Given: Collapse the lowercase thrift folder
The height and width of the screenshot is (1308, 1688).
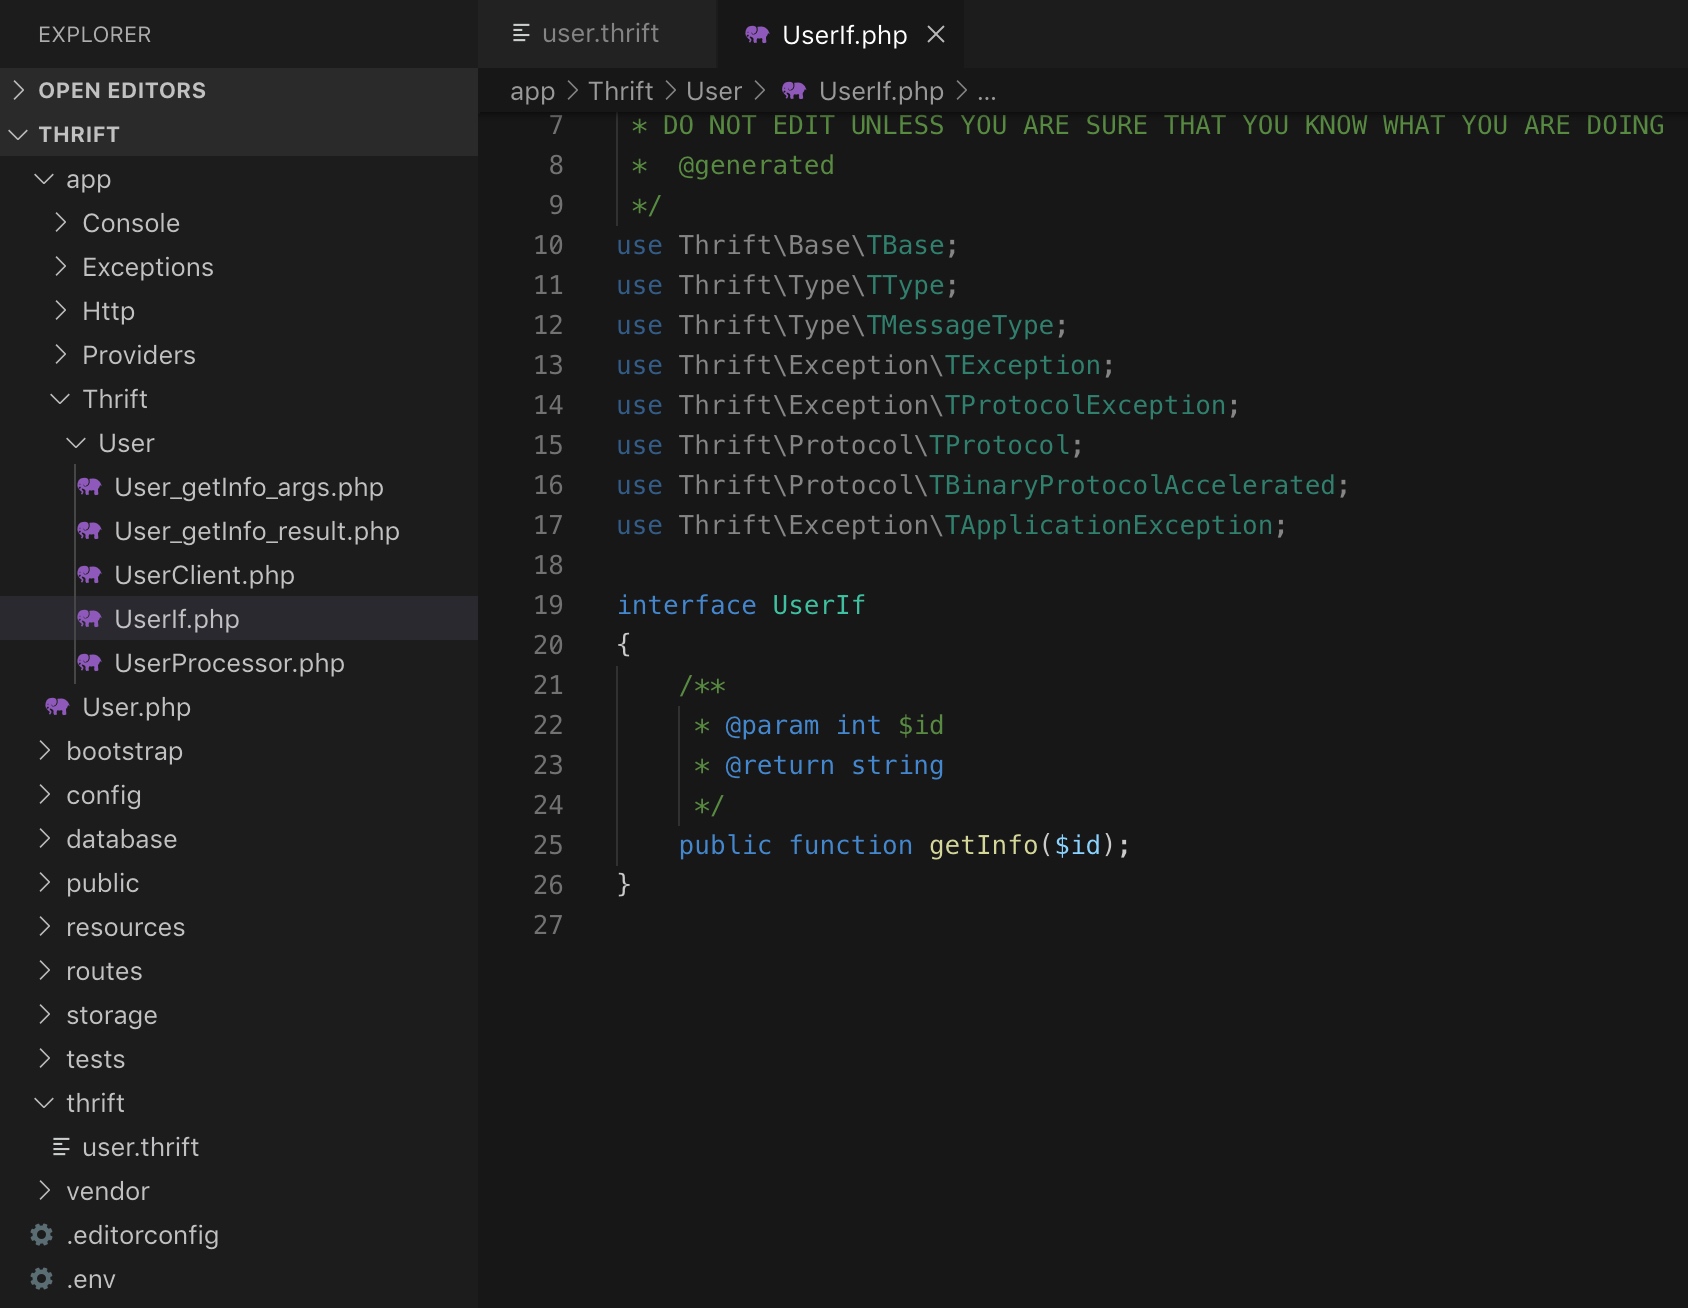Looking at the screenshot, I should (238, 1103).
